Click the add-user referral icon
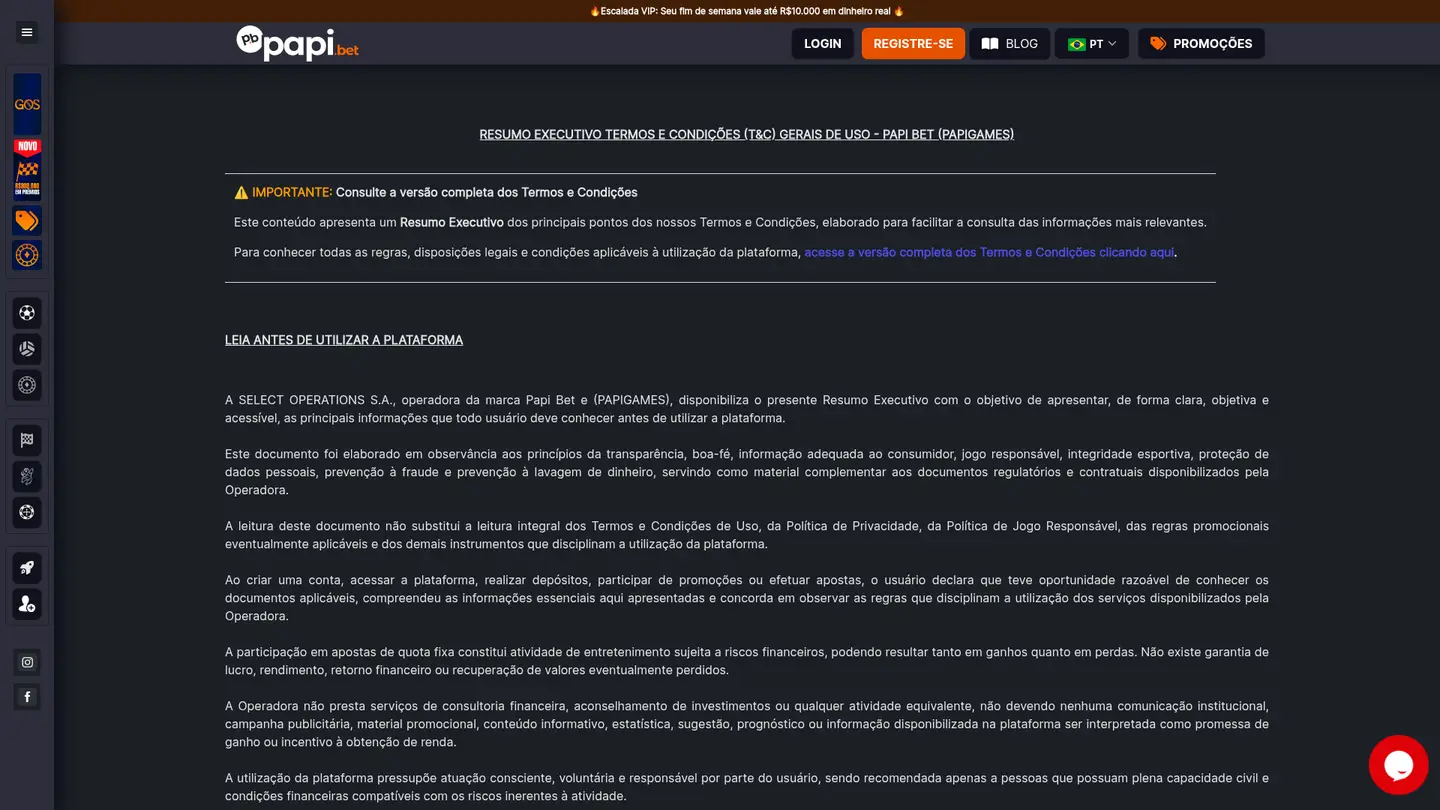 27,604
